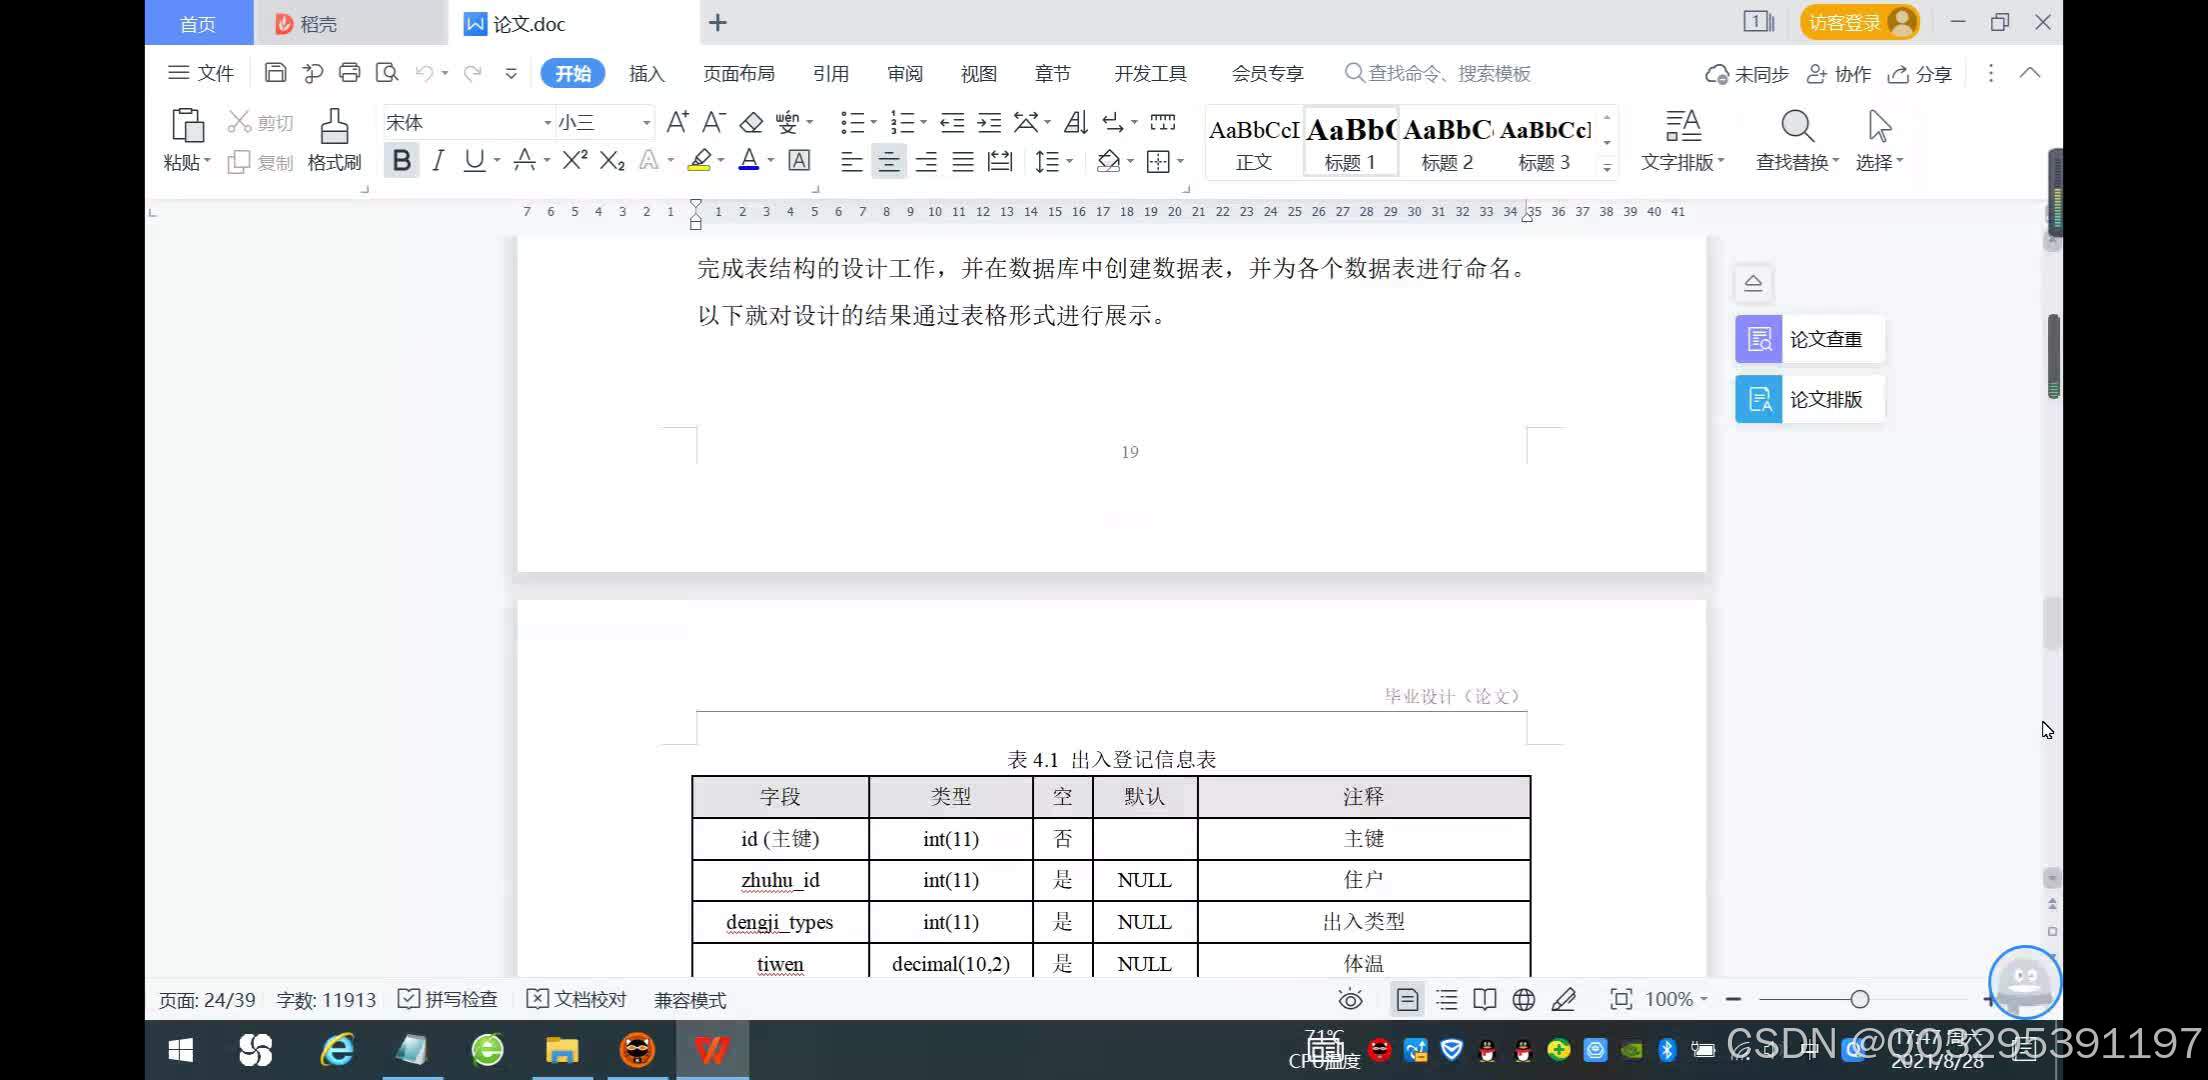Switch to the 页面布局 ribbon tab
The width and height of the screenshot is (2208, 1080).
pyautogui.click(x=739, y=73)
